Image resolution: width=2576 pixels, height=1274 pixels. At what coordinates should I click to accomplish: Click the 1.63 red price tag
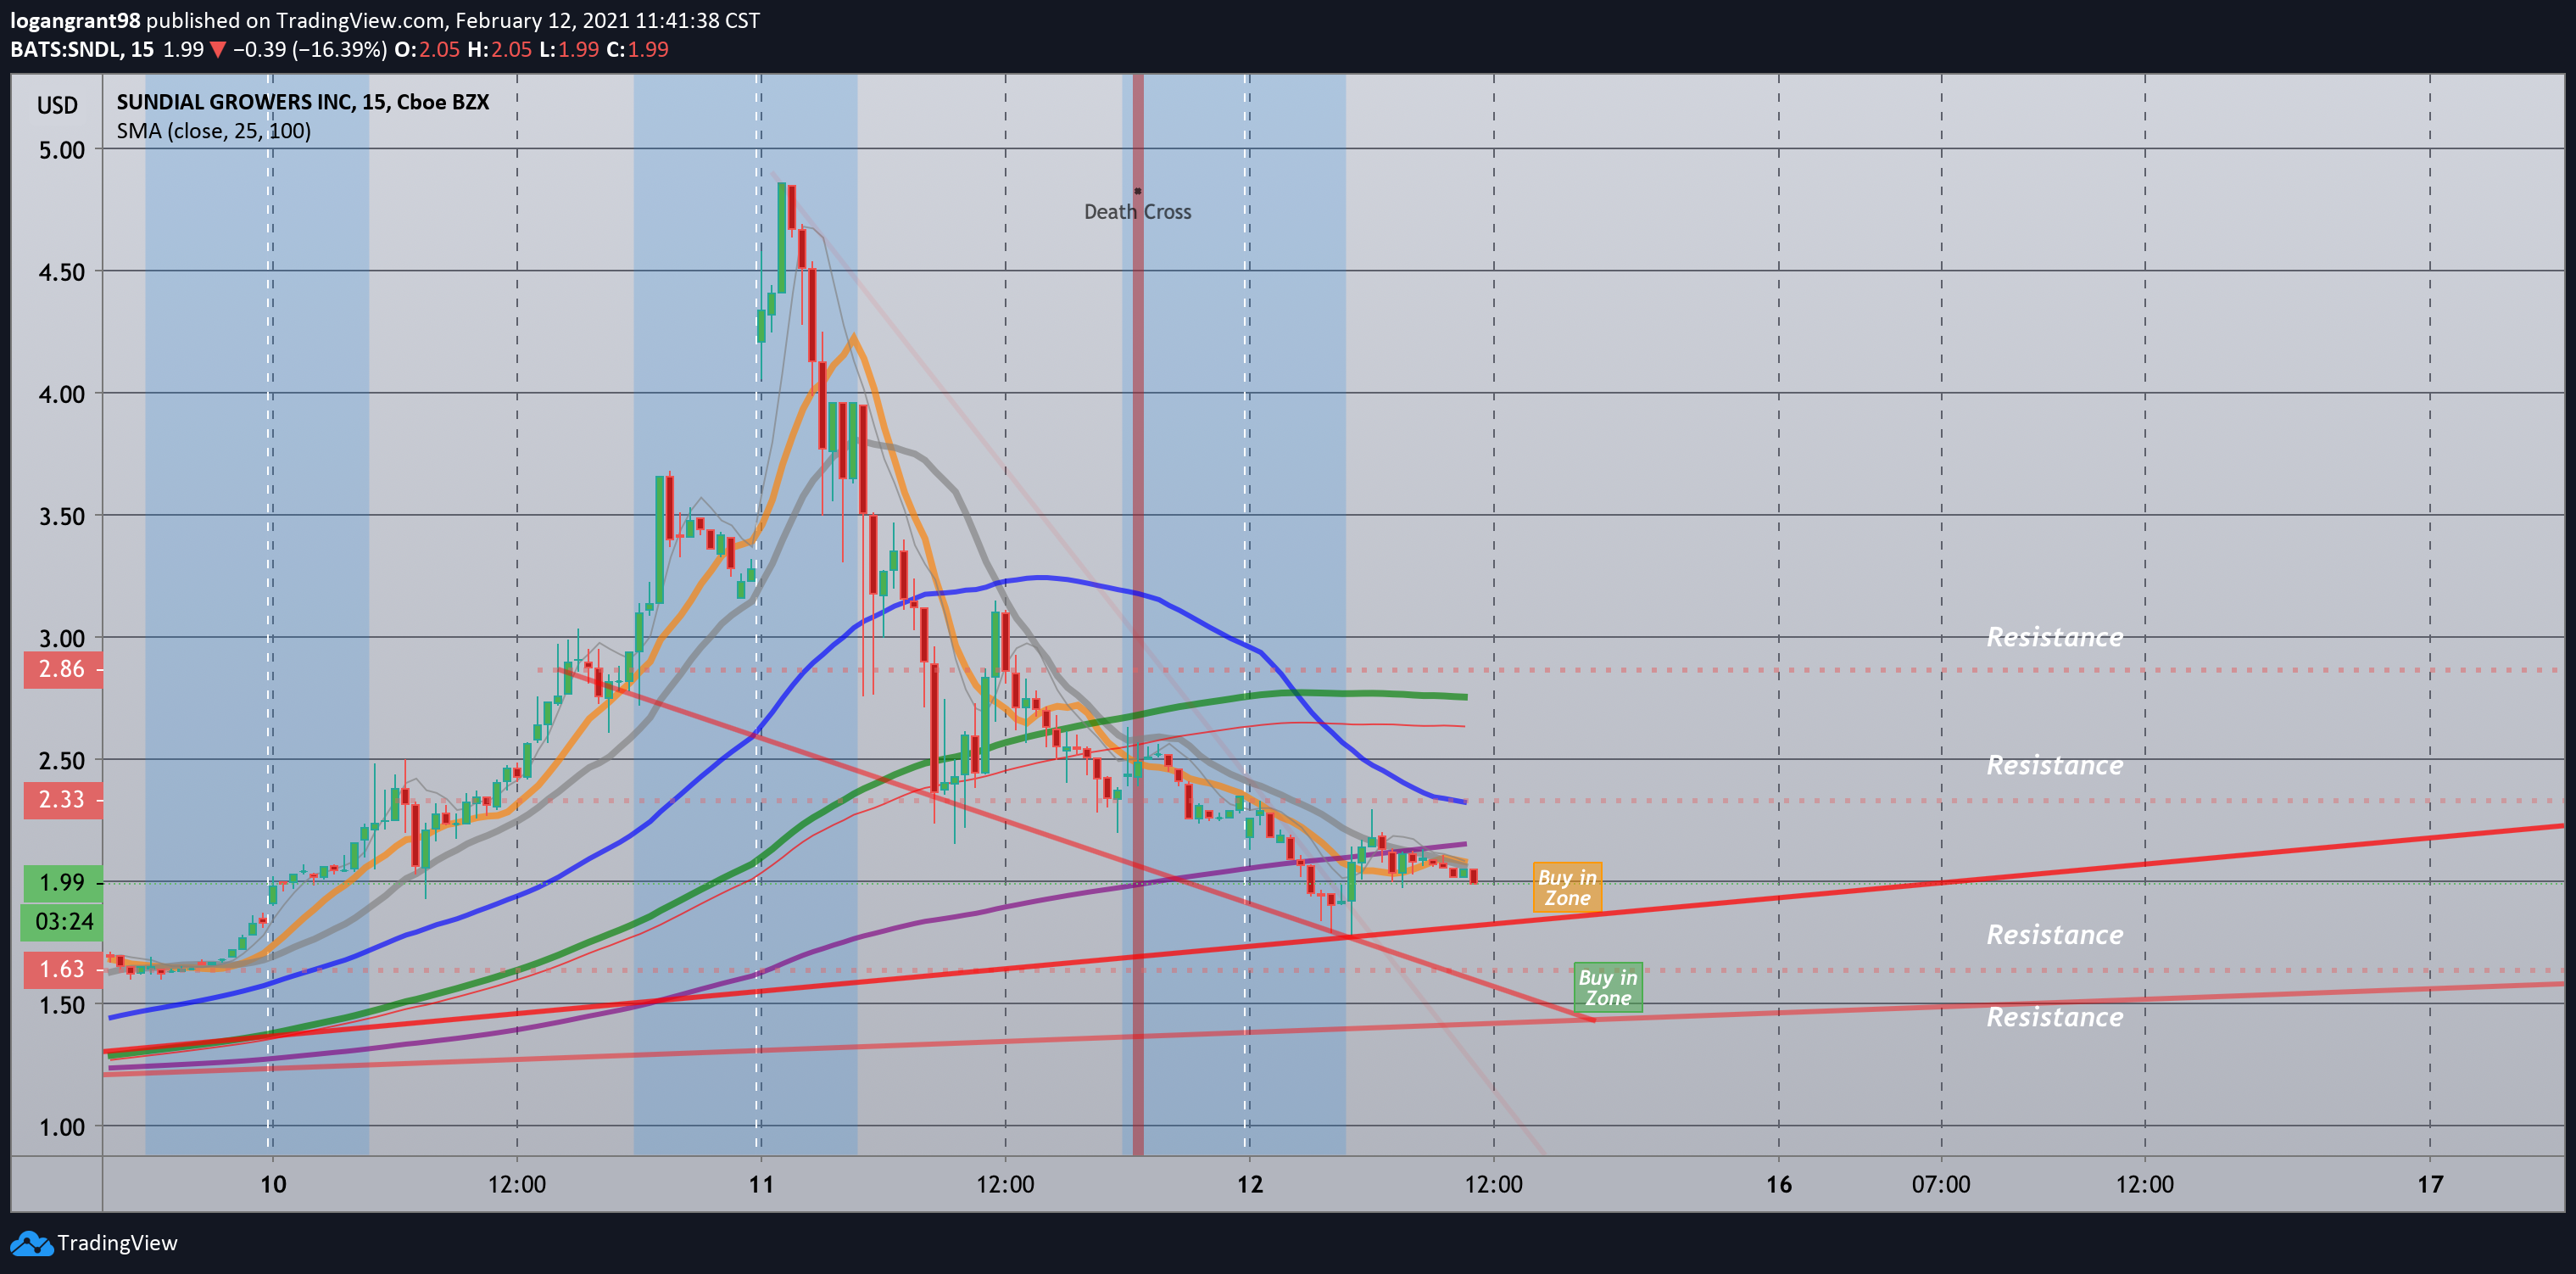tap(62, 969)
